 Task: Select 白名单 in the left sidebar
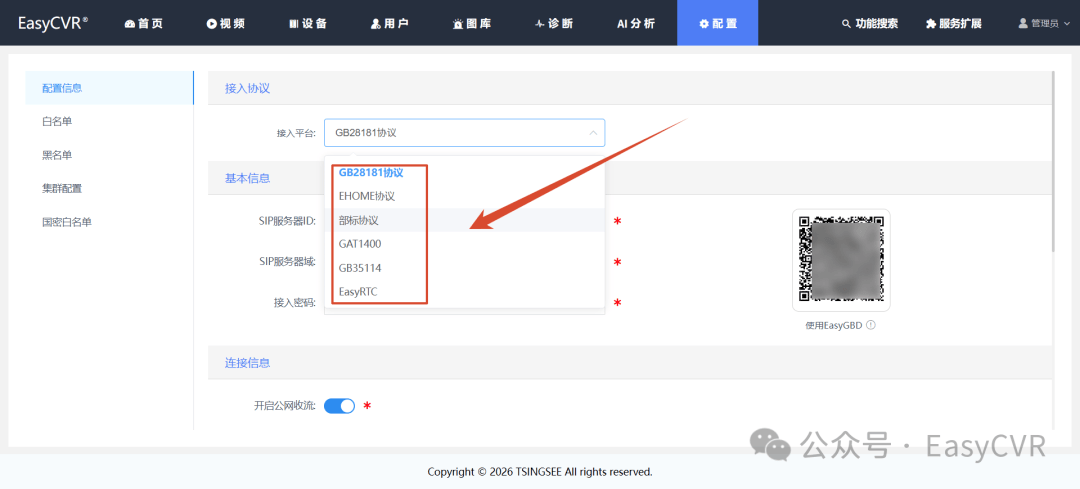(x=57, y=121)
